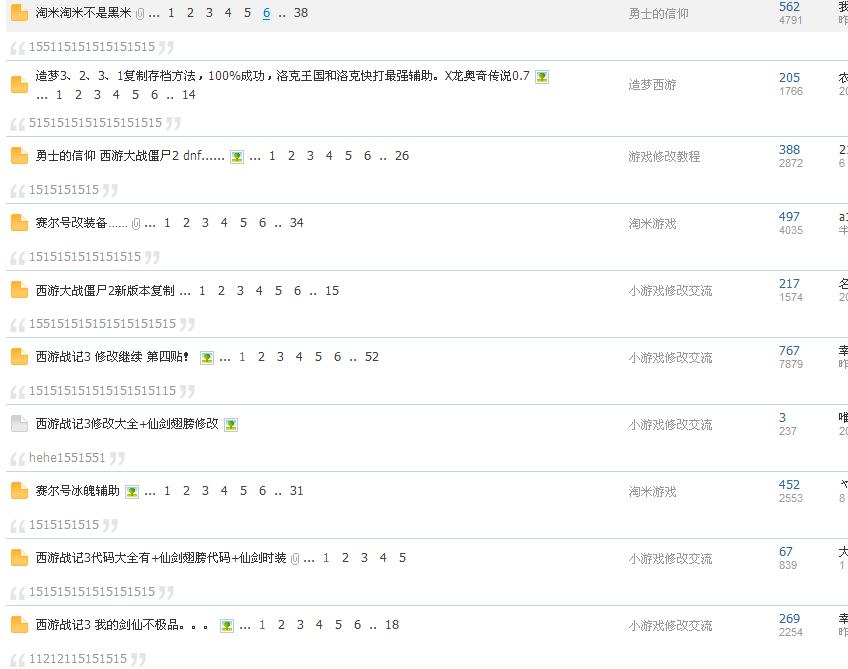Click reply count 217
Image resolution: width=848 pixels, height=669 pixels.
[x=789, y=284]
